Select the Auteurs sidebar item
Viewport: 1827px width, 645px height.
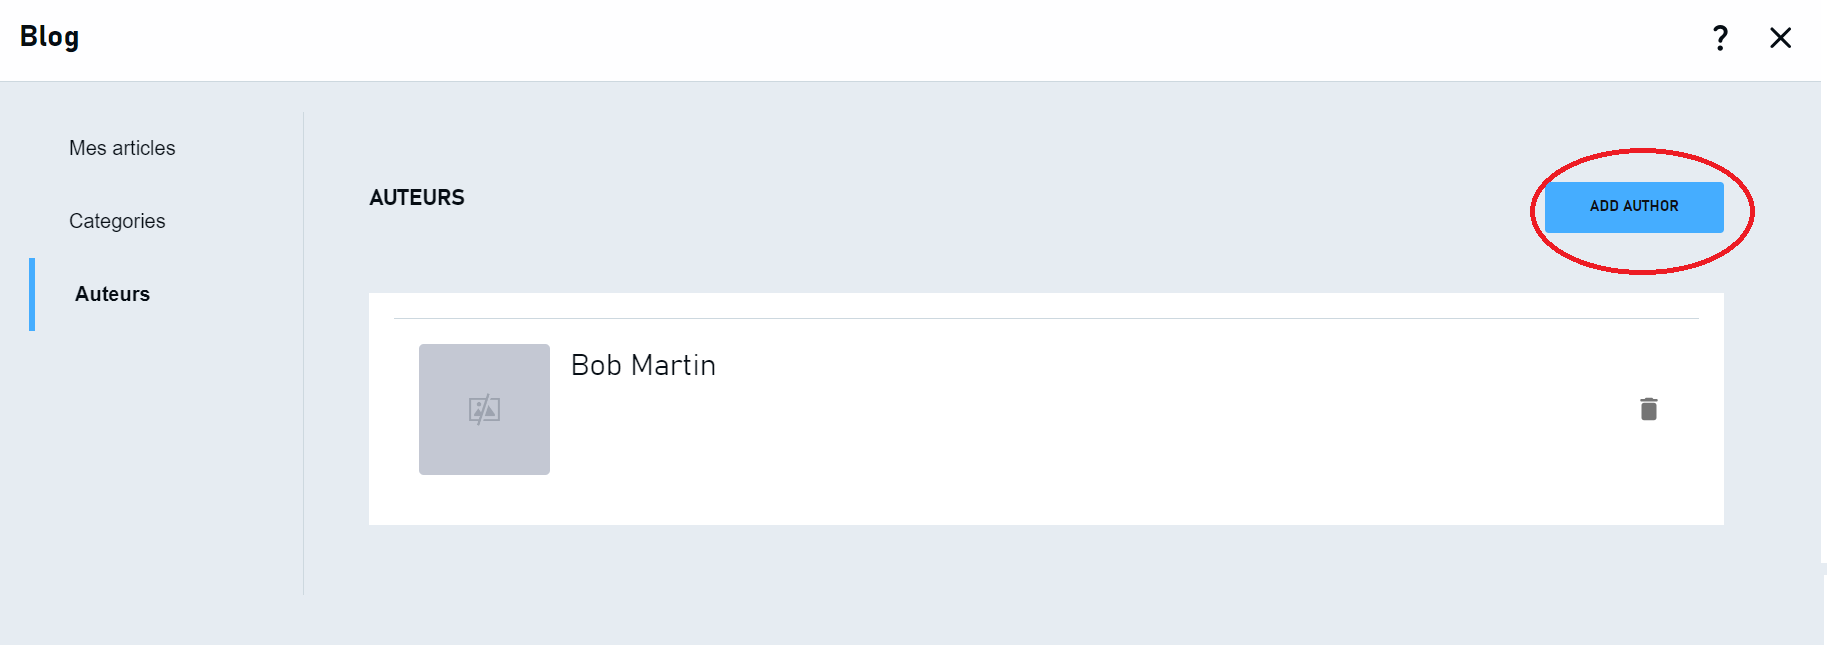pos(112,294)
